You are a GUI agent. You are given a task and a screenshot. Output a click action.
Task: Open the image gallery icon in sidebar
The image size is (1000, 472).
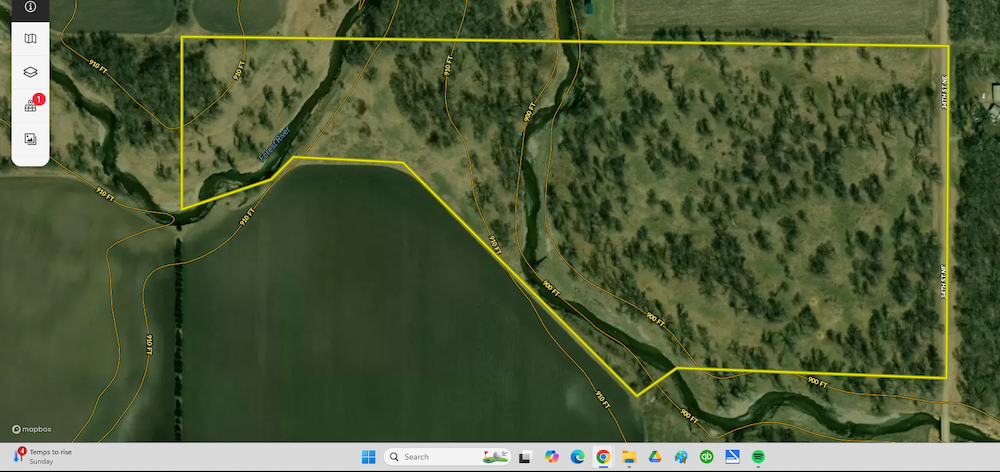[30, 139]
